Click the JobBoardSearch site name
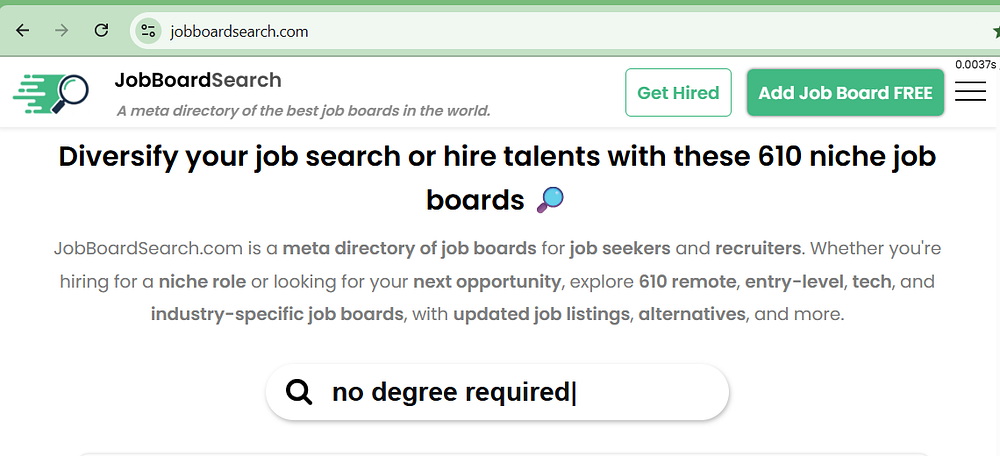 [198, 80]
